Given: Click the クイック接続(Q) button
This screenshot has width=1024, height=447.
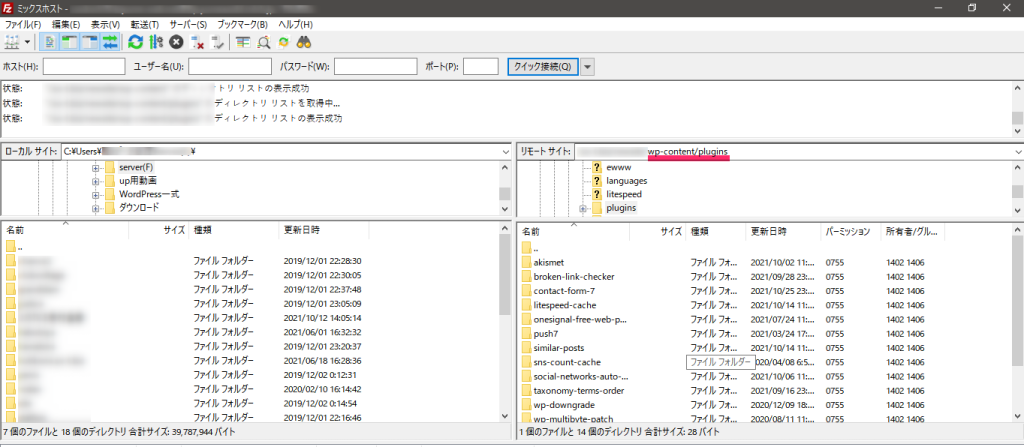Looking at the screenshot, I should pyautogui.click(x=542, y=67).
